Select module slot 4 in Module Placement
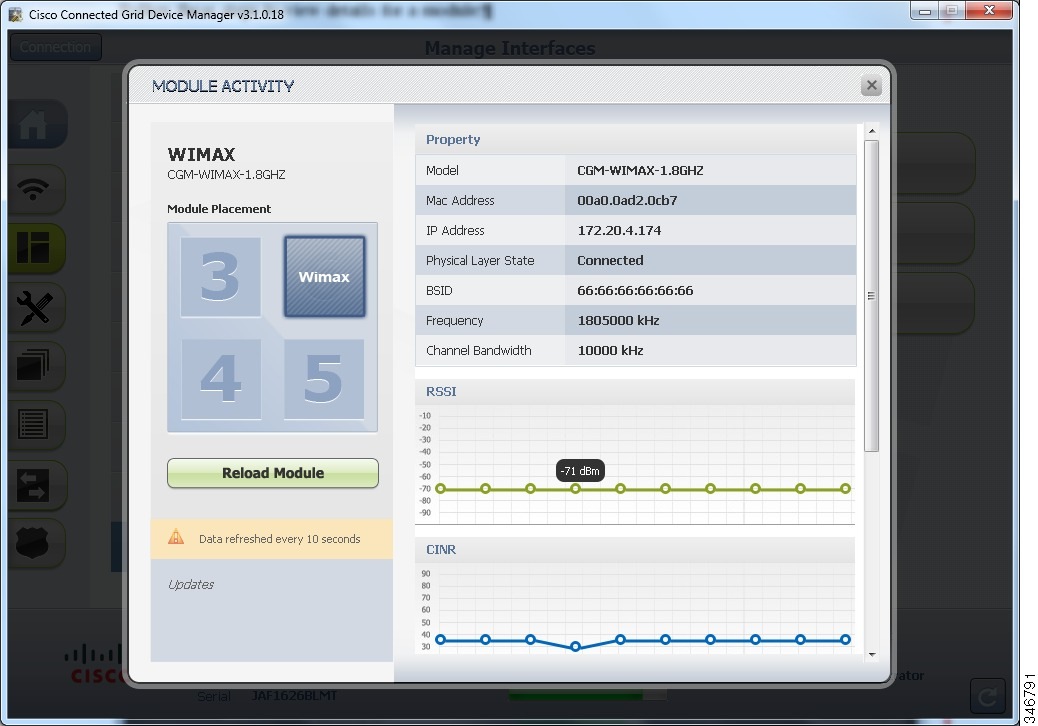The height and width of the screenshot is (726, 1038). point(220,379)
